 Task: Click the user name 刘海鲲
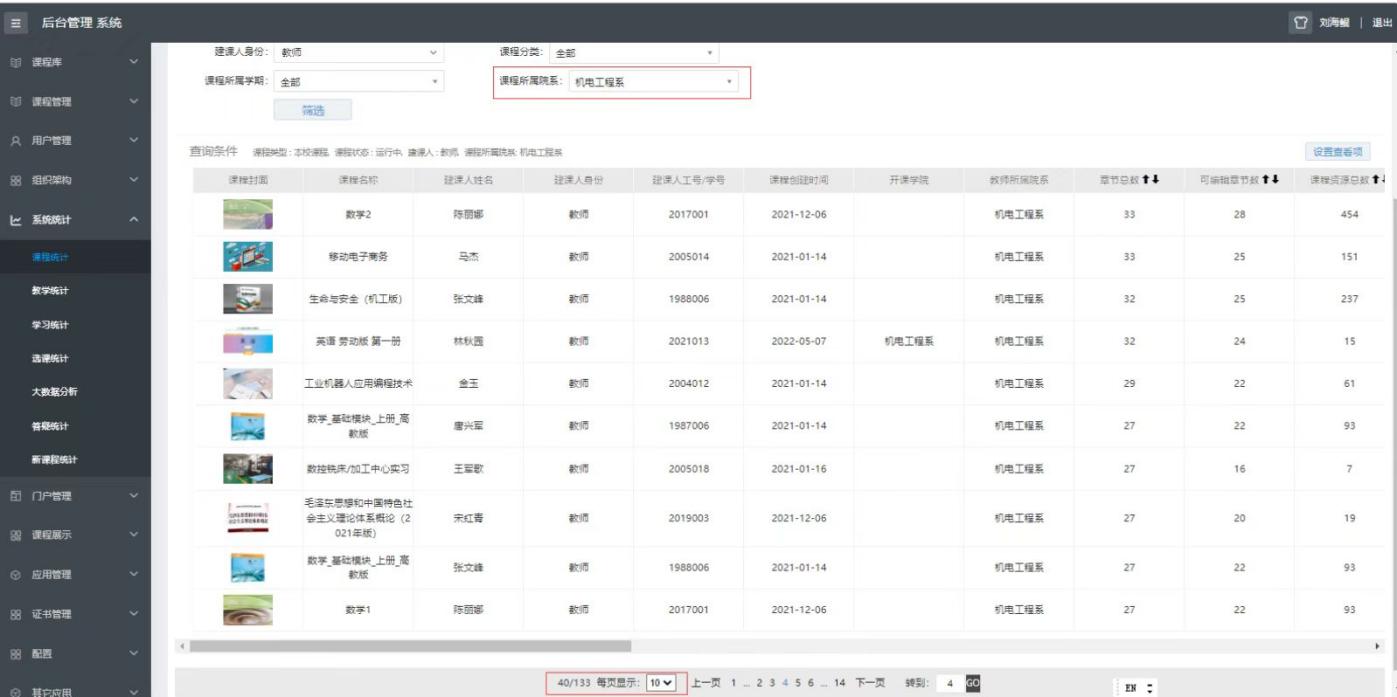[1335, 23]
